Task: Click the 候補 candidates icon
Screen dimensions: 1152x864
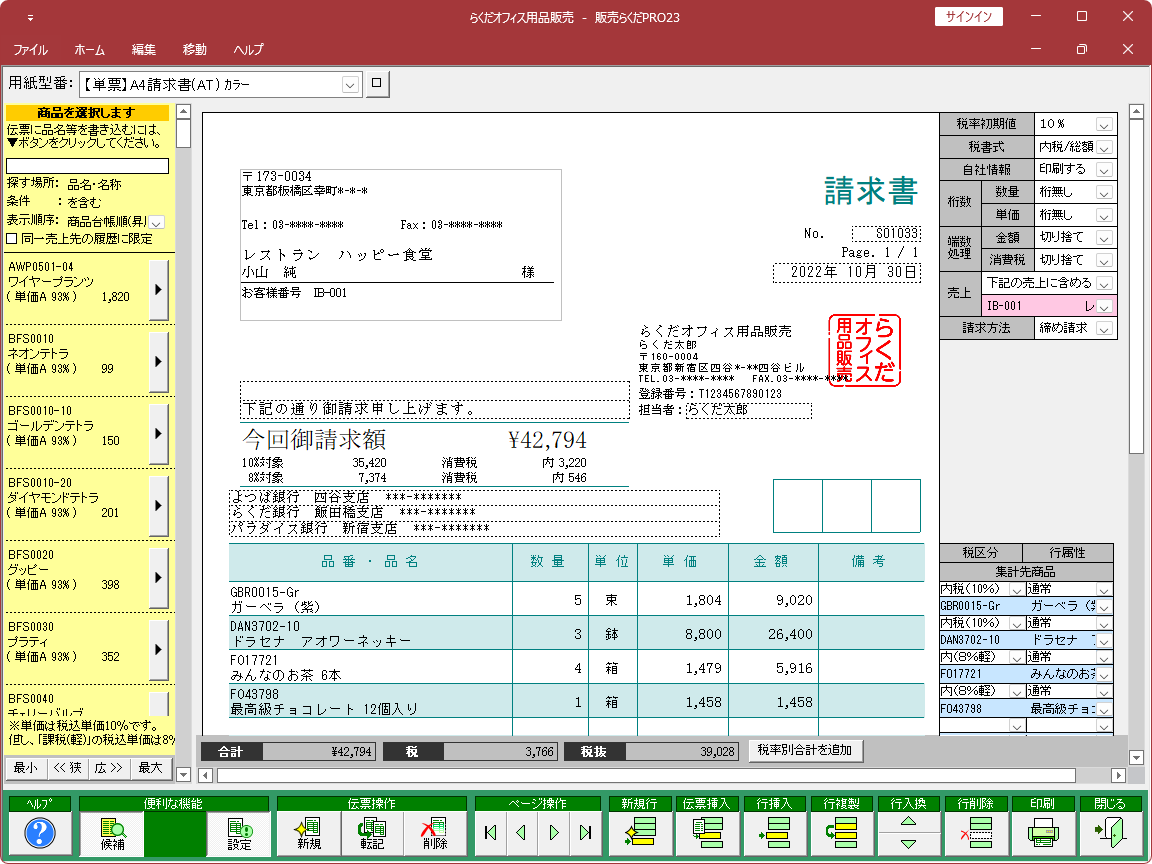Action: tap(112, 832)
